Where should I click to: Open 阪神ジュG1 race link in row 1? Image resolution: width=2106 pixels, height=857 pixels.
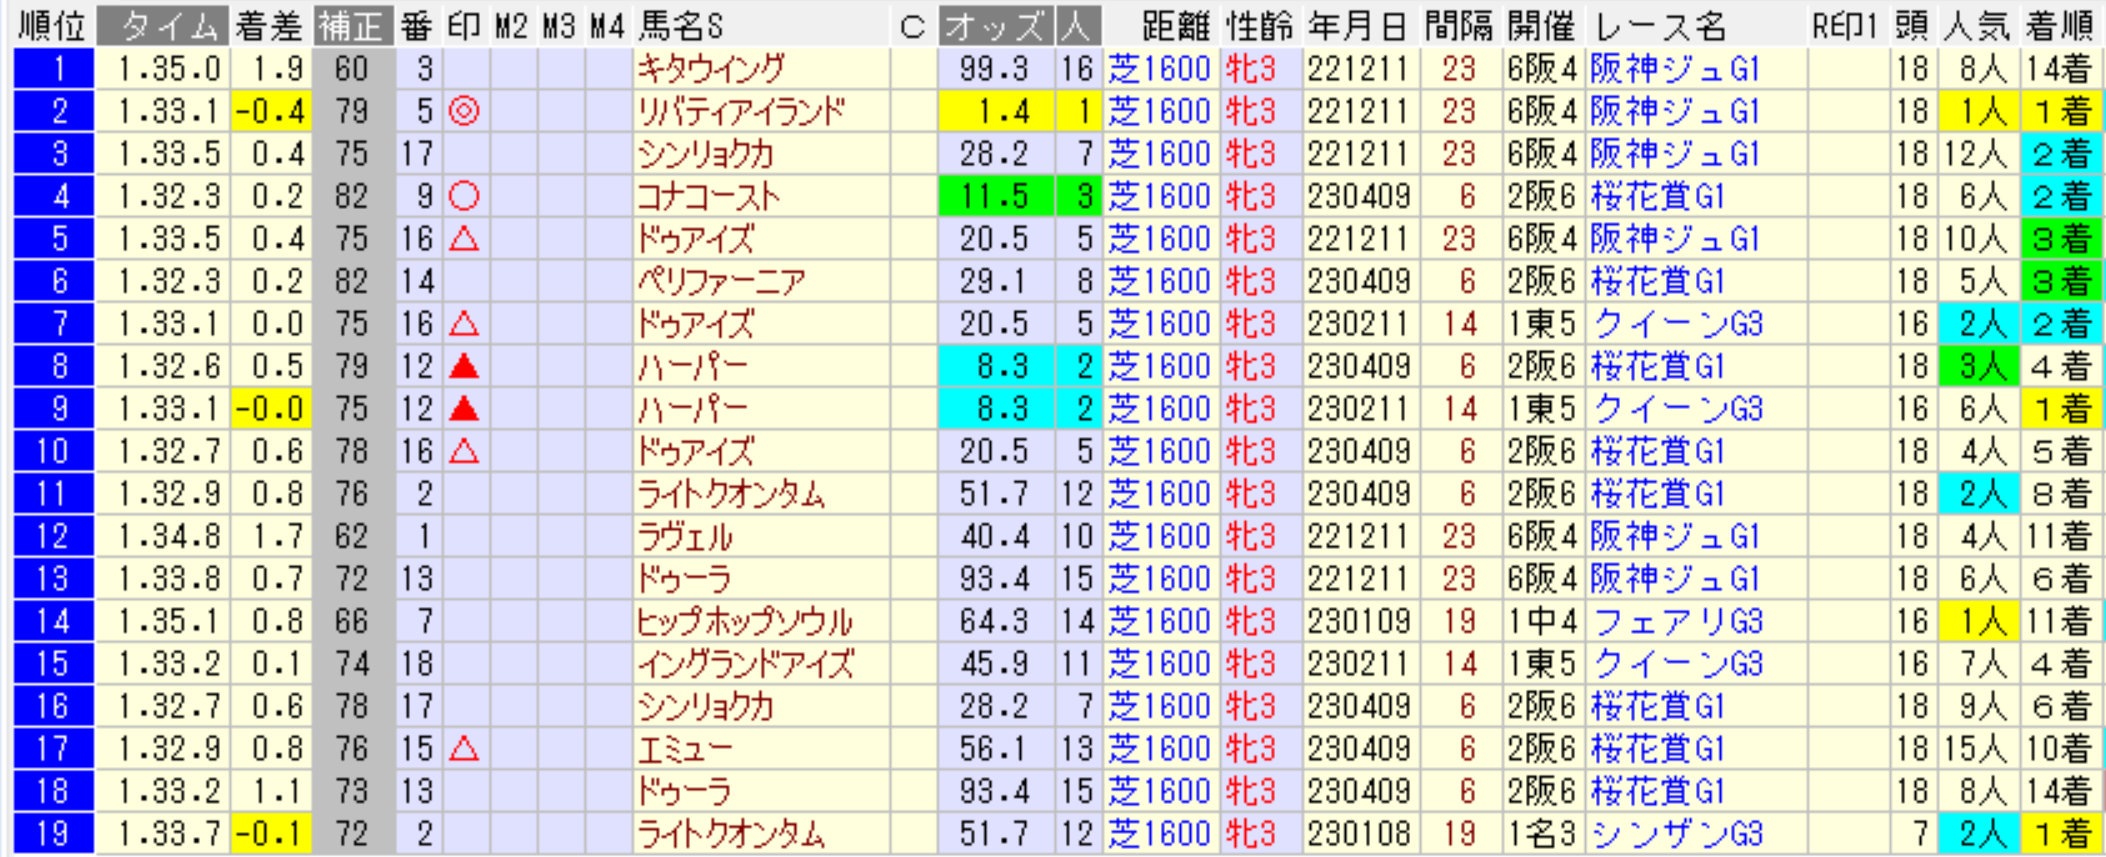(1675, 69)
